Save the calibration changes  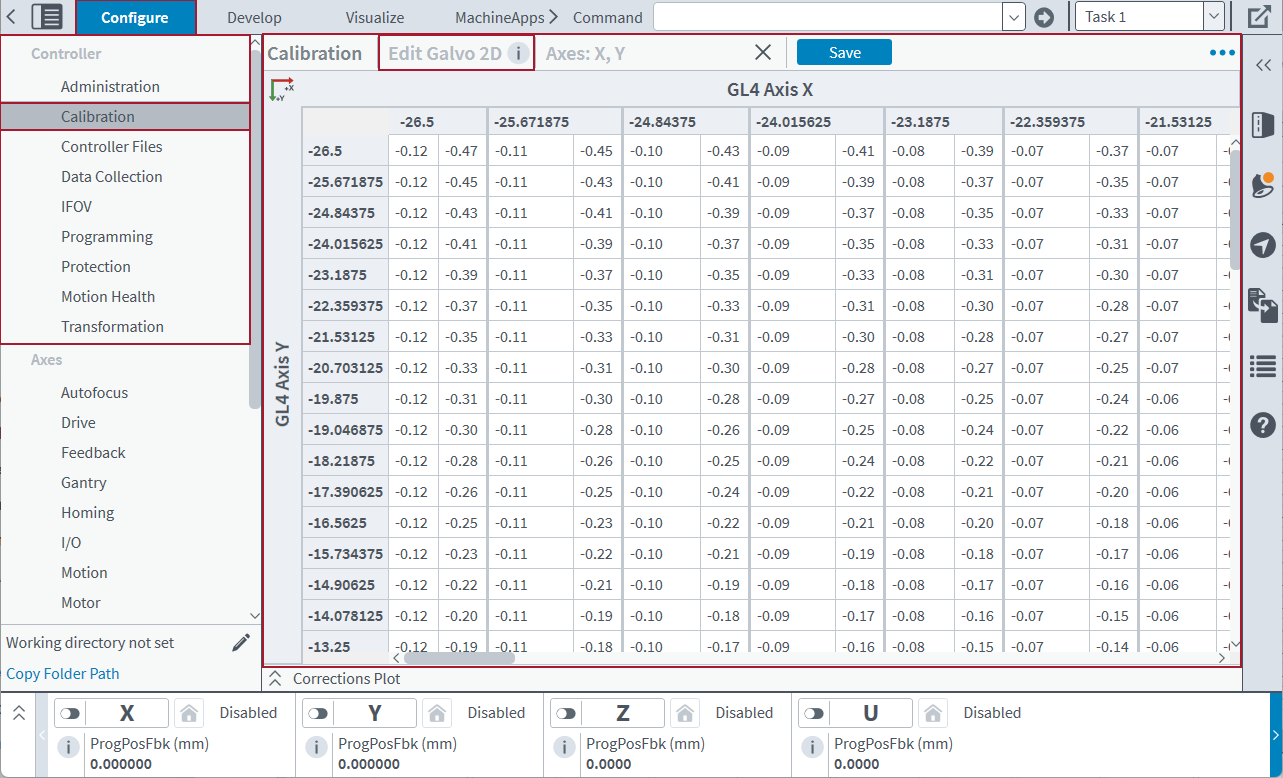843,52
